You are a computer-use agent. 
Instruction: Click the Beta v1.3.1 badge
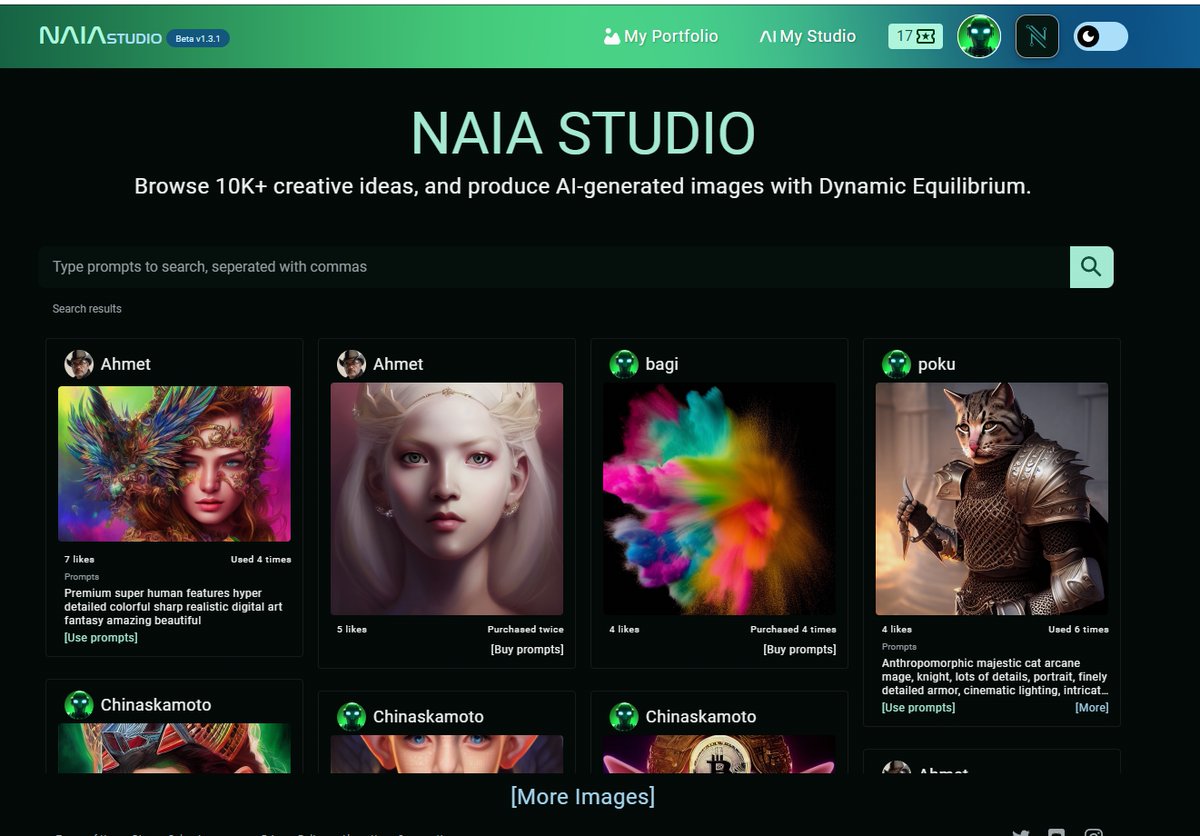[x=198, y=38]
